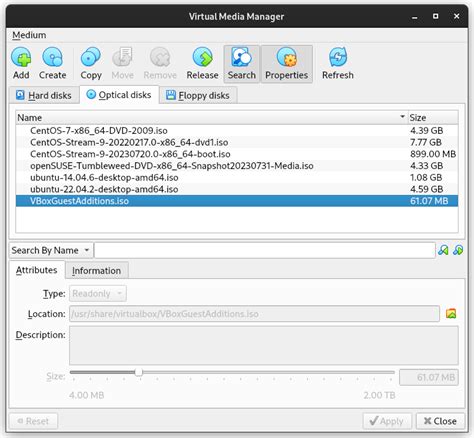This screenshot has width=474, height=438.
Task: Select VBoxGuestAdditions.iso in the list
Action: [237, 201]
